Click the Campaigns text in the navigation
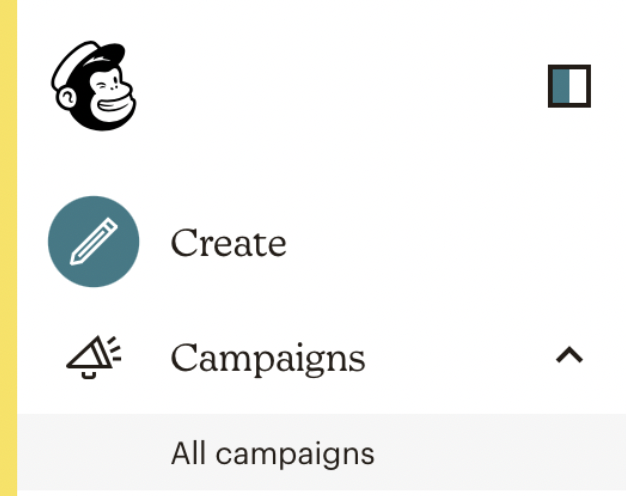Screen dimensions: 626x496 click(x=267, y=357)
